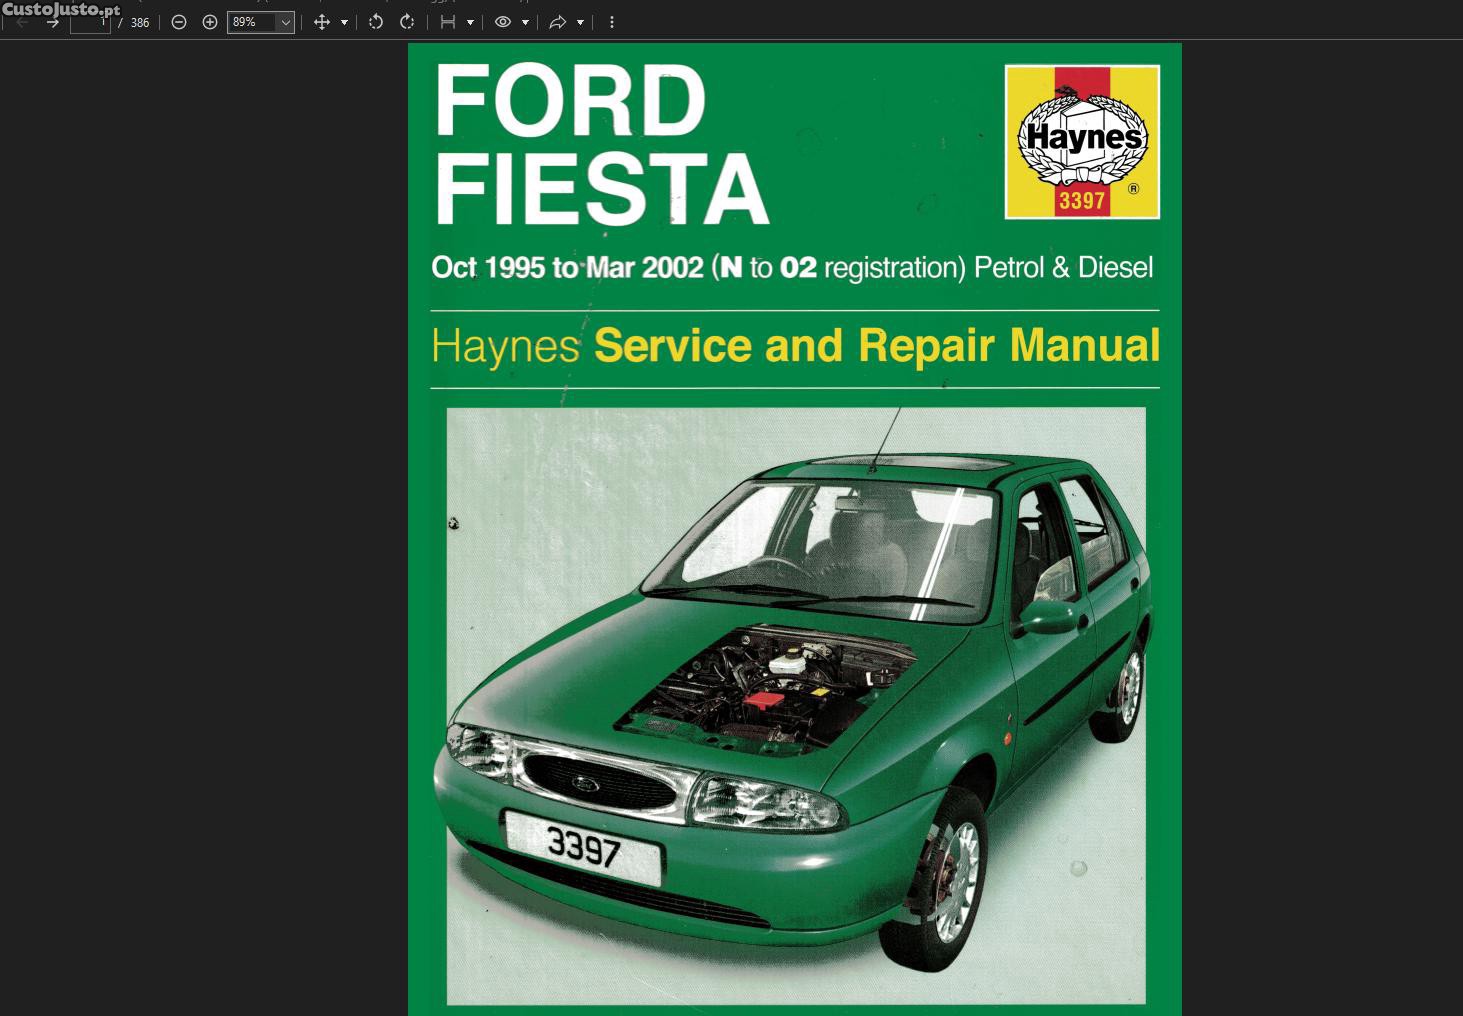The height and width of the screenshot is (1016, 1463).
Task: Click the page fit width icon
Action: [x=448, y=22]
